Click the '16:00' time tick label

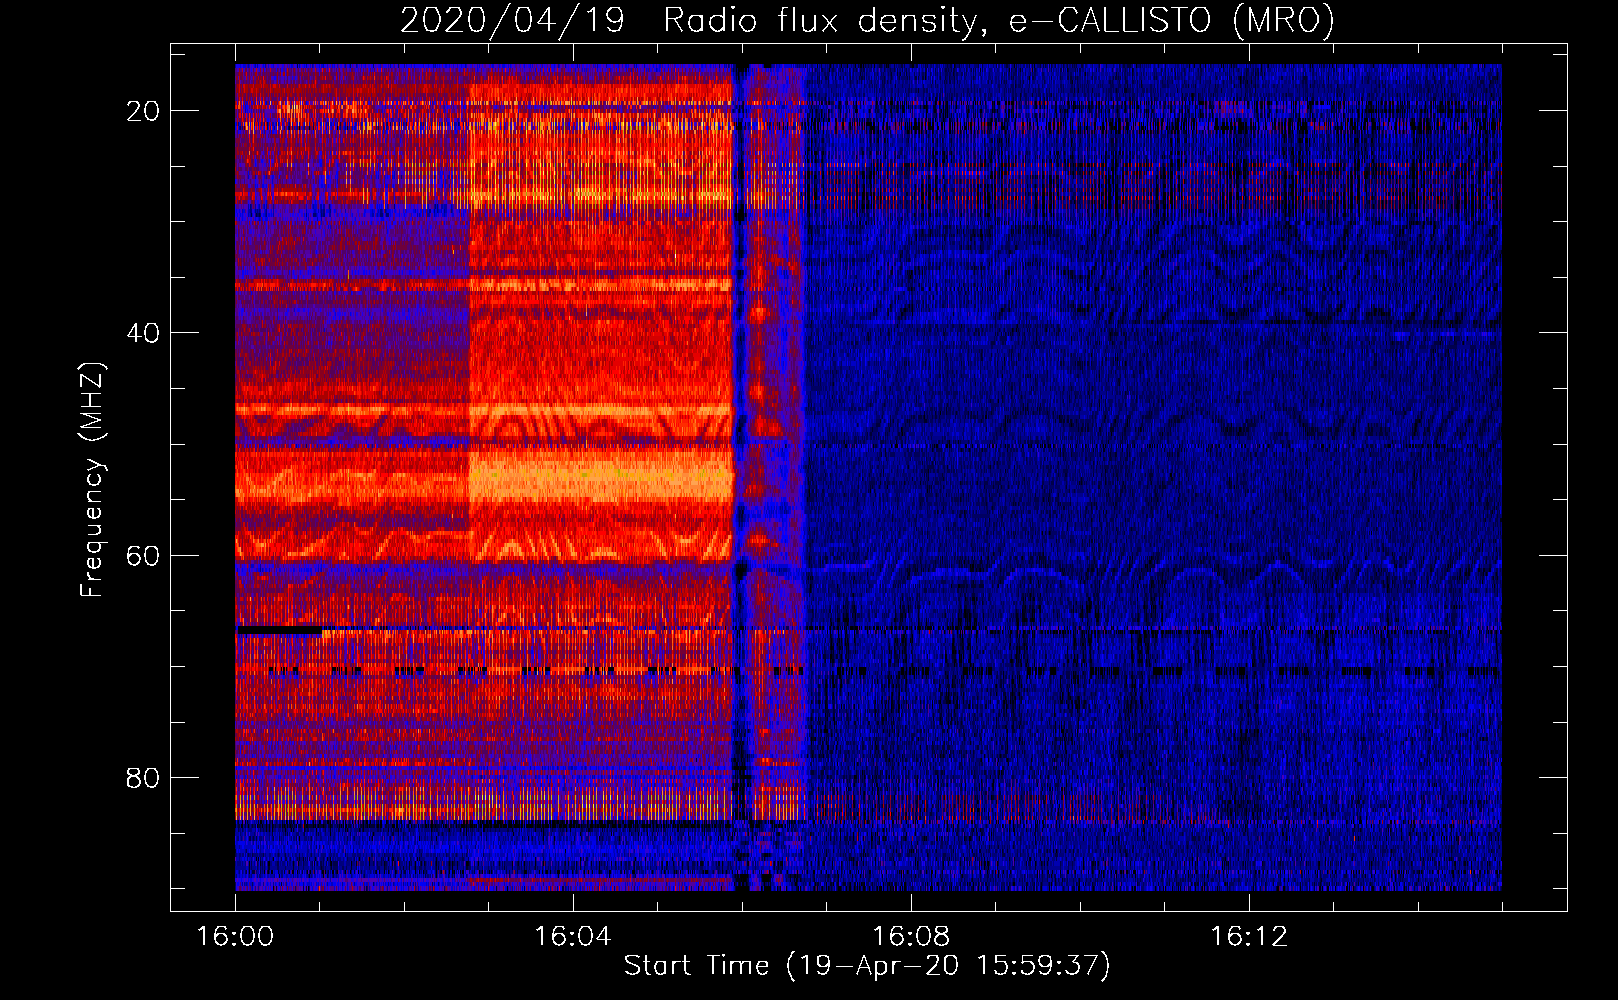tap(235, 937)
